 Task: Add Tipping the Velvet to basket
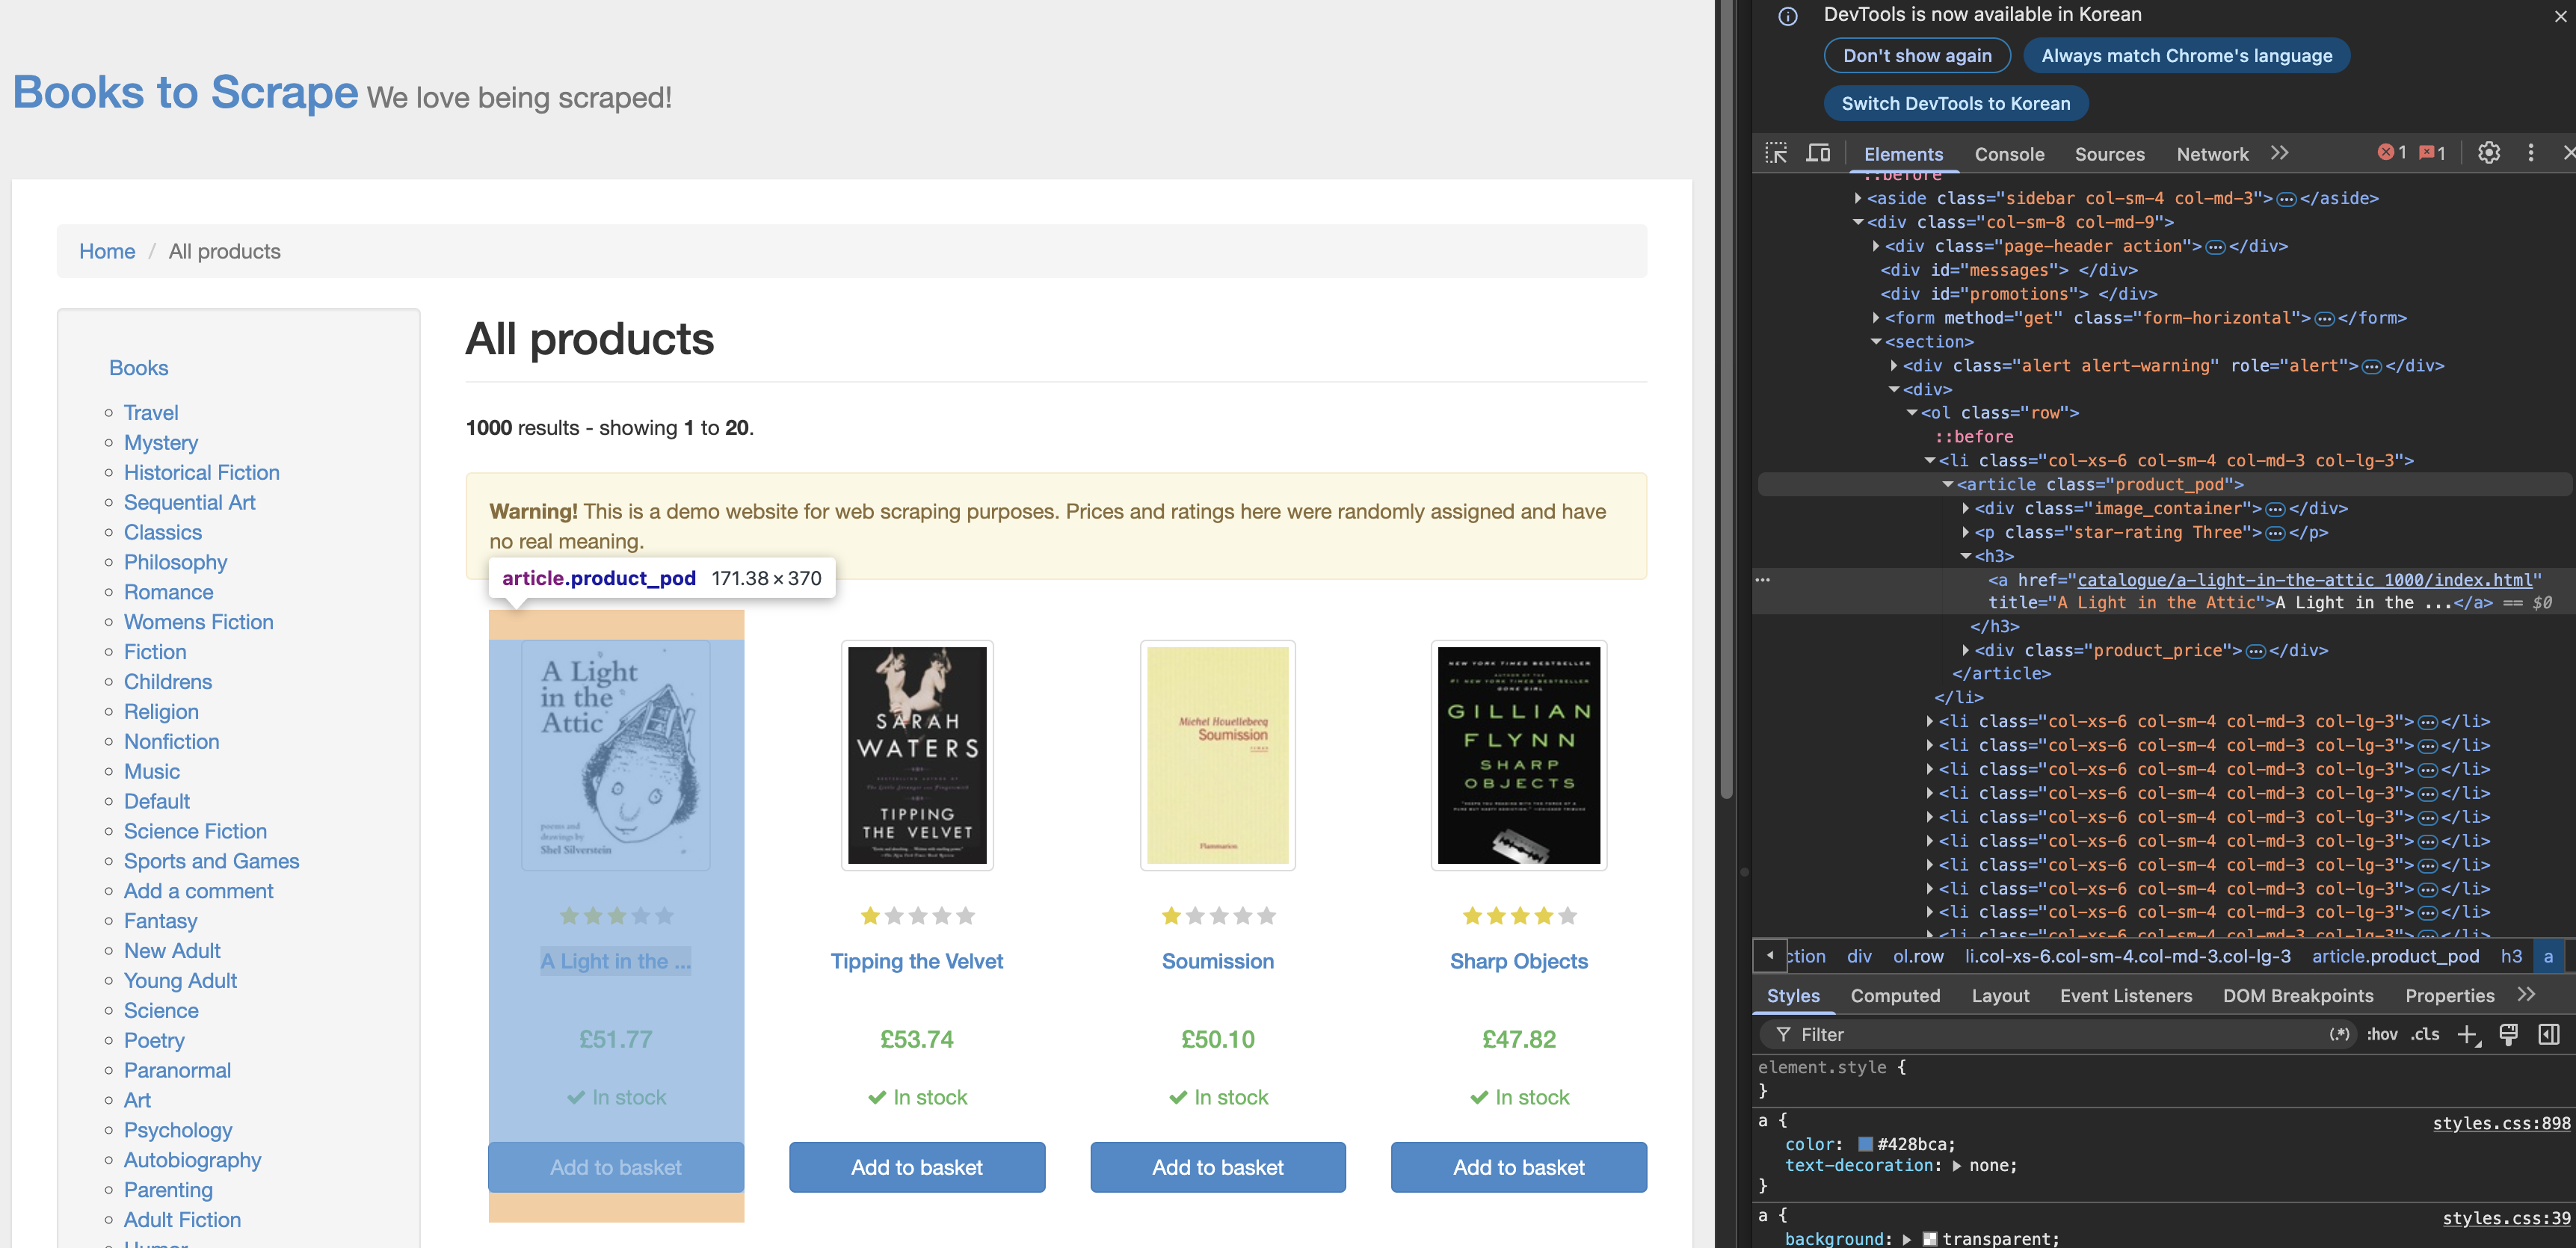click(x=917, y=1167)
